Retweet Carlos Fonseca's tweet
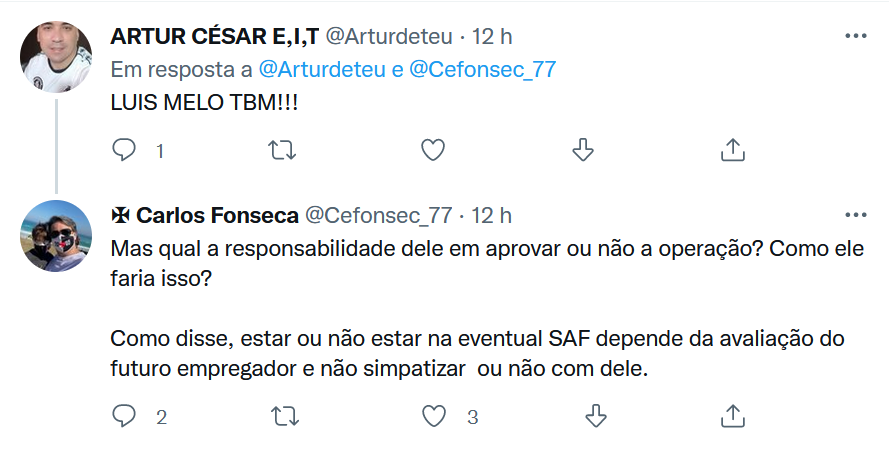The height and width of the screenshot is (449, 889). point(283,415)
